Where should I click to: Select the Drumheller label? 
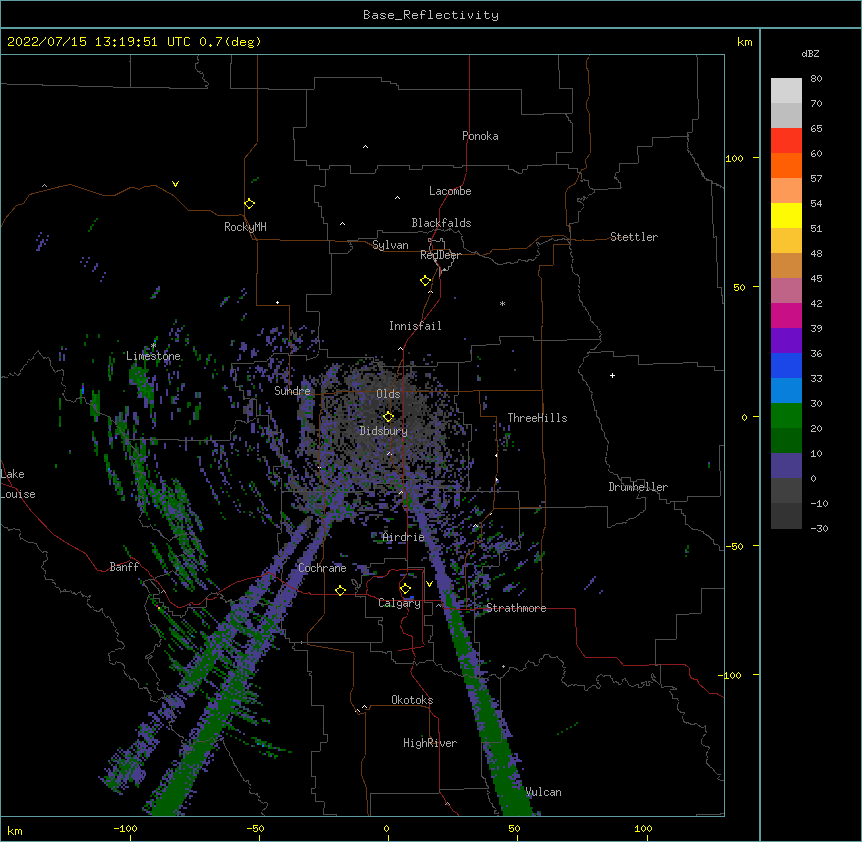(638, 487)
